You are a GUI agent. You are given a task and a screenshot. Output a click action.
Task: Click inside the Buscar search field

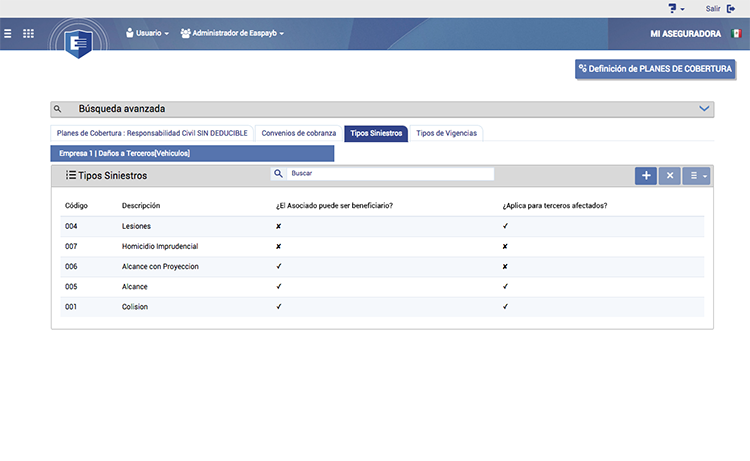(390, 174)
